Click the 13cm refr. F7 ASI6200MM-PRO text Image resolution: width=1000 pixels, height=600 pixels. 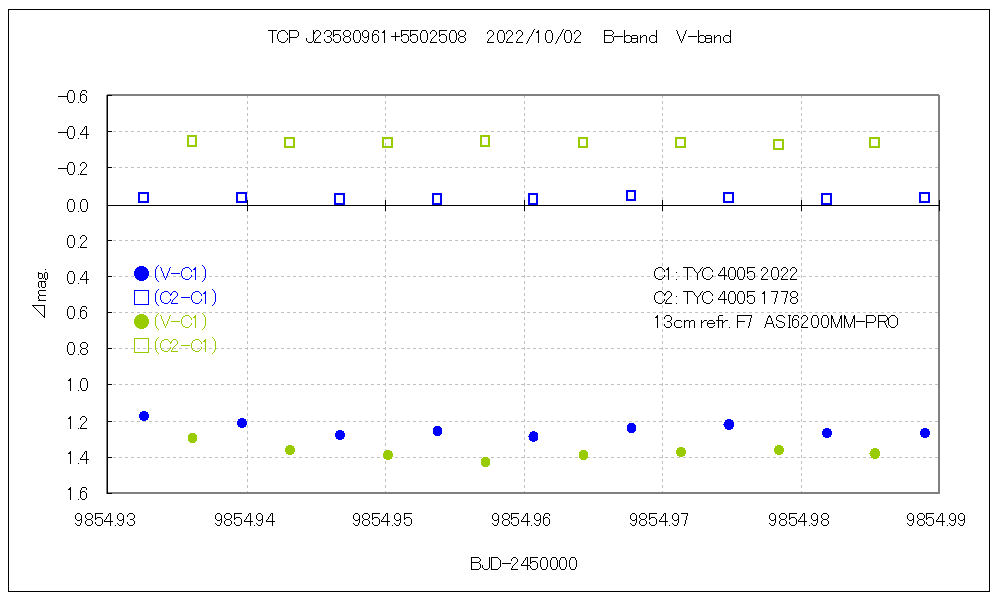[775, 321]
